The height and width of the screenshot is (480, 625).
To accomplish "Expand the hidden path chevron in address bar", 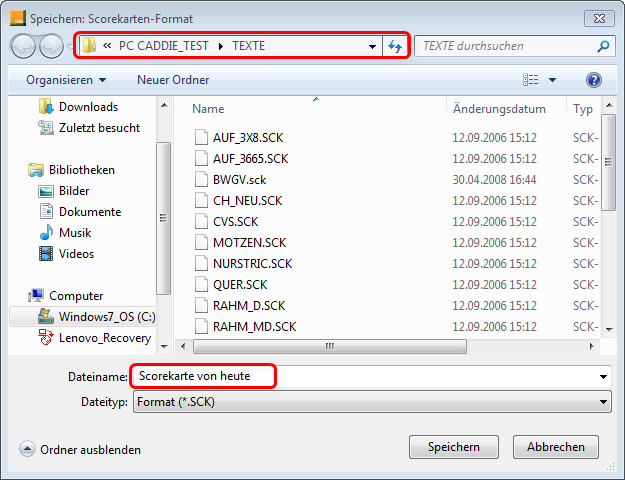I will click(107, 46).
